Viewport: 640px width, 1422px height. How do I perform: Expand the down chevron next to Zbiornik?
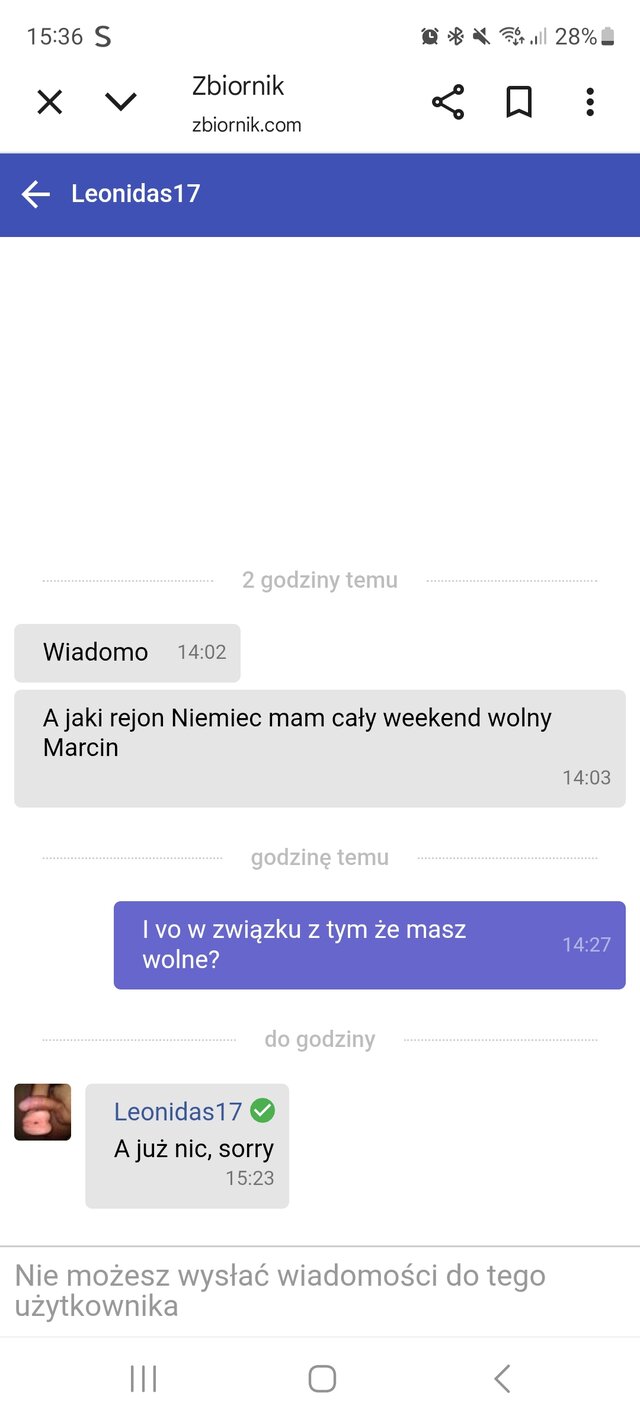click(x=120, y=102)
